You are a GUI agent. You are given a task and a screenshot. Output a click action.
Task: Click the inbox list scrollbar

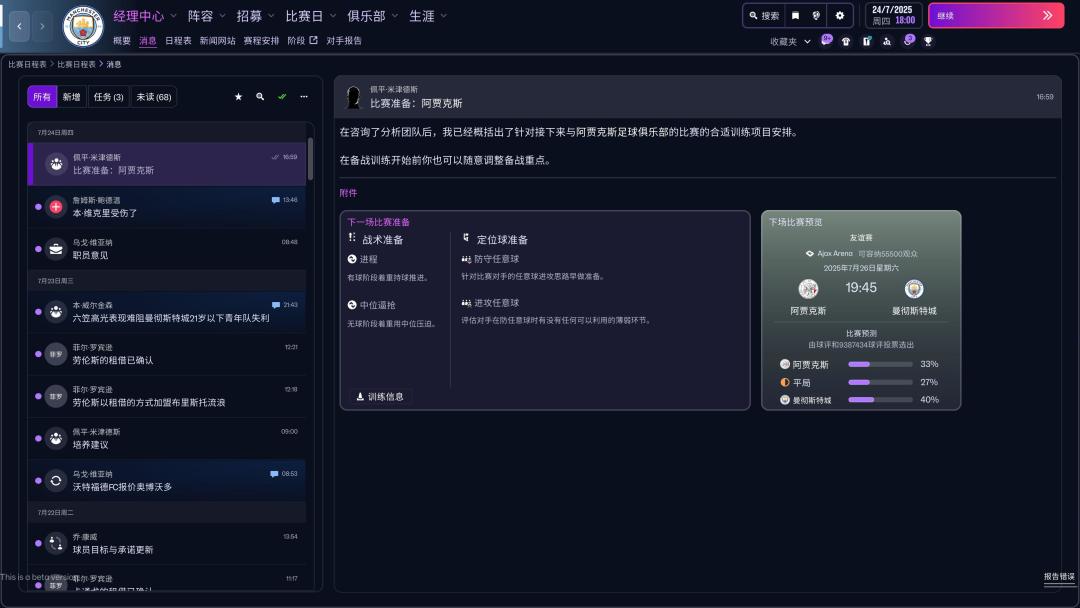[310, 158]
